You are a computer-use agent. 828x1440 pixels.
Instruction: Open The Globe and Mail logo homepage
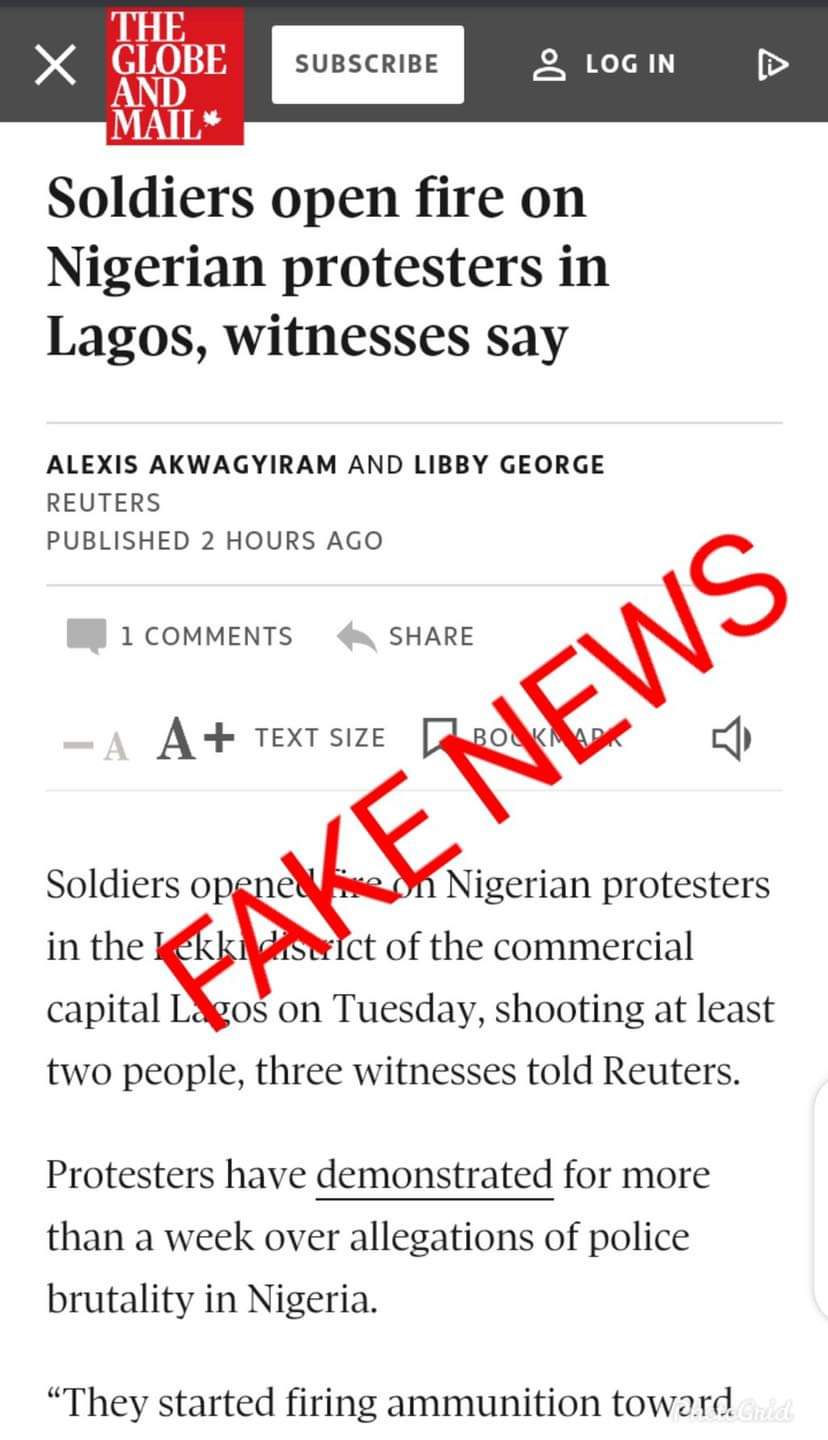coord(175,76)
